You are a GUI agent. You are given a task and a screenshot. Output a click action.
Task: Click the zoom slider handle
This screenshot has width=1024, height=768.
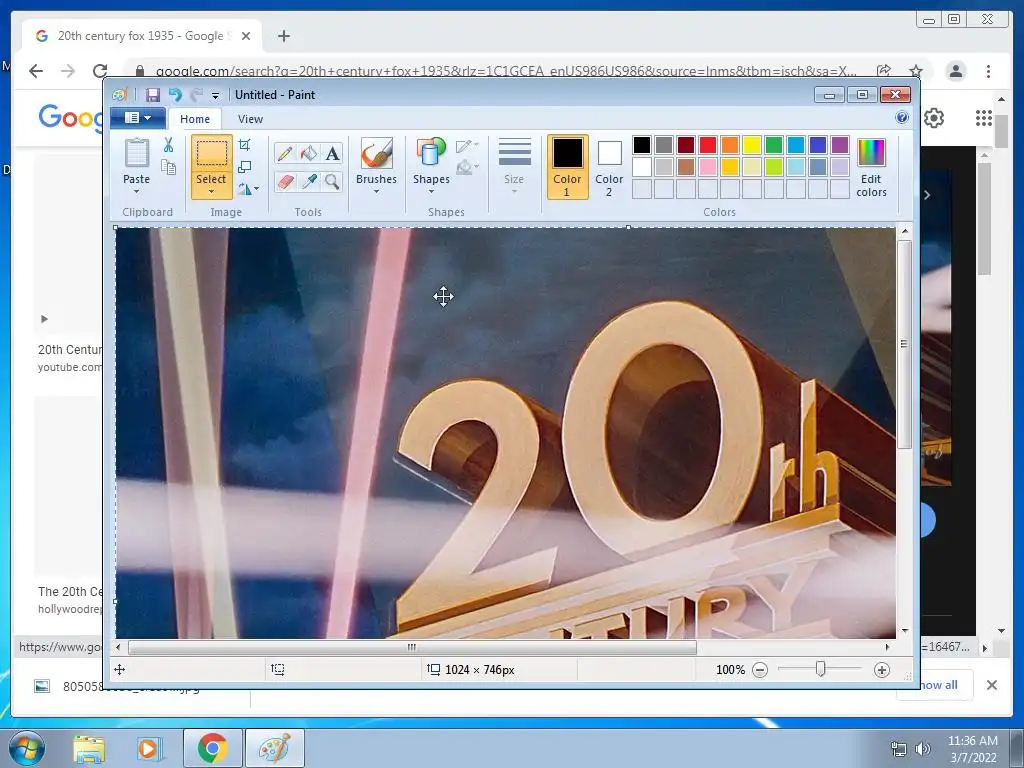(821, 669)
